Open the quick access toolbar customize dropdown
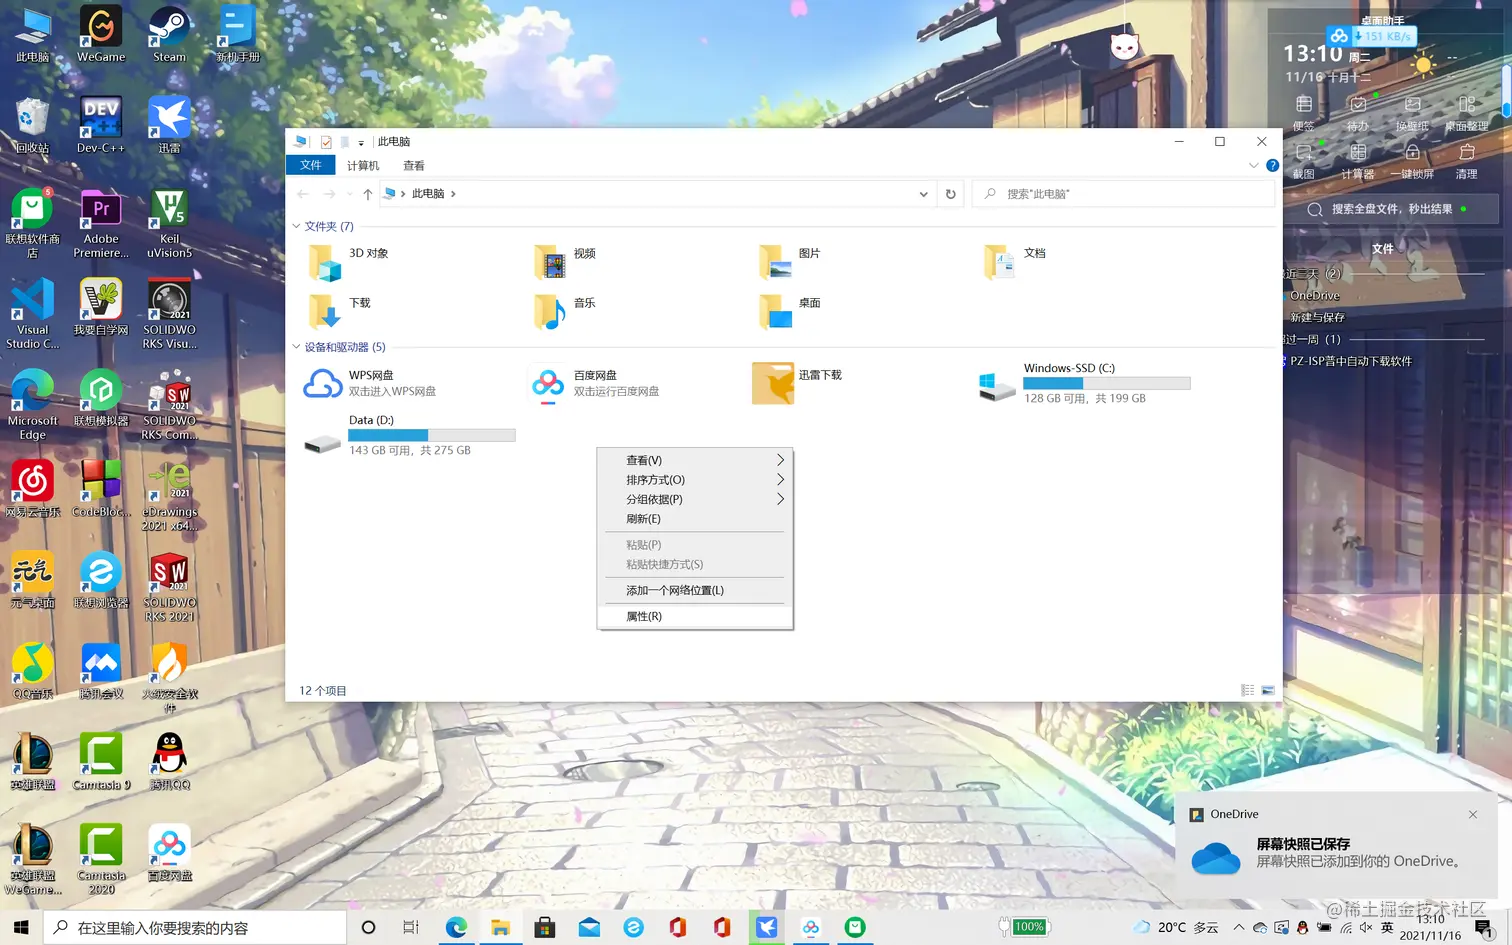The height and width of the screenshot is (945, 1512). (x=361, y=143)
